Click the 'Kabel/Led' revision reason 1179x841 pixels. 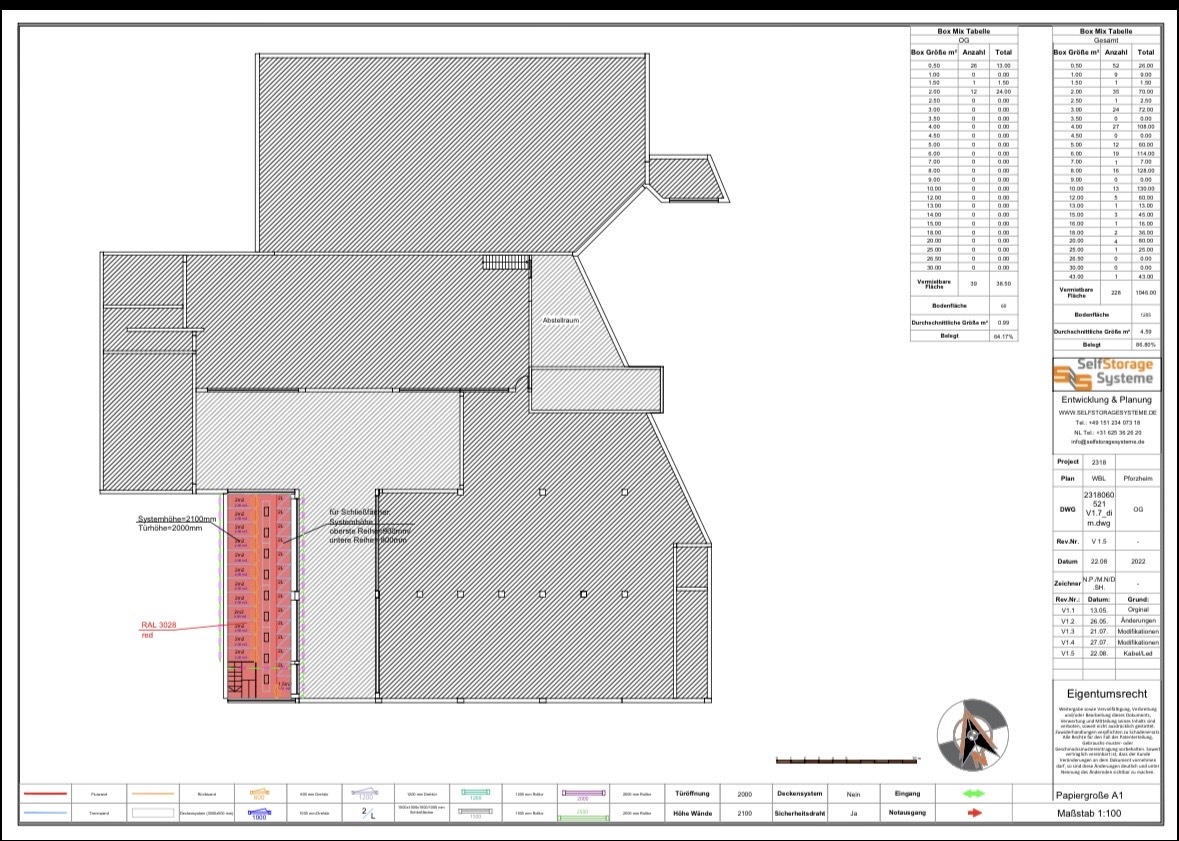pyautogui.click(x=1138, y=654)
